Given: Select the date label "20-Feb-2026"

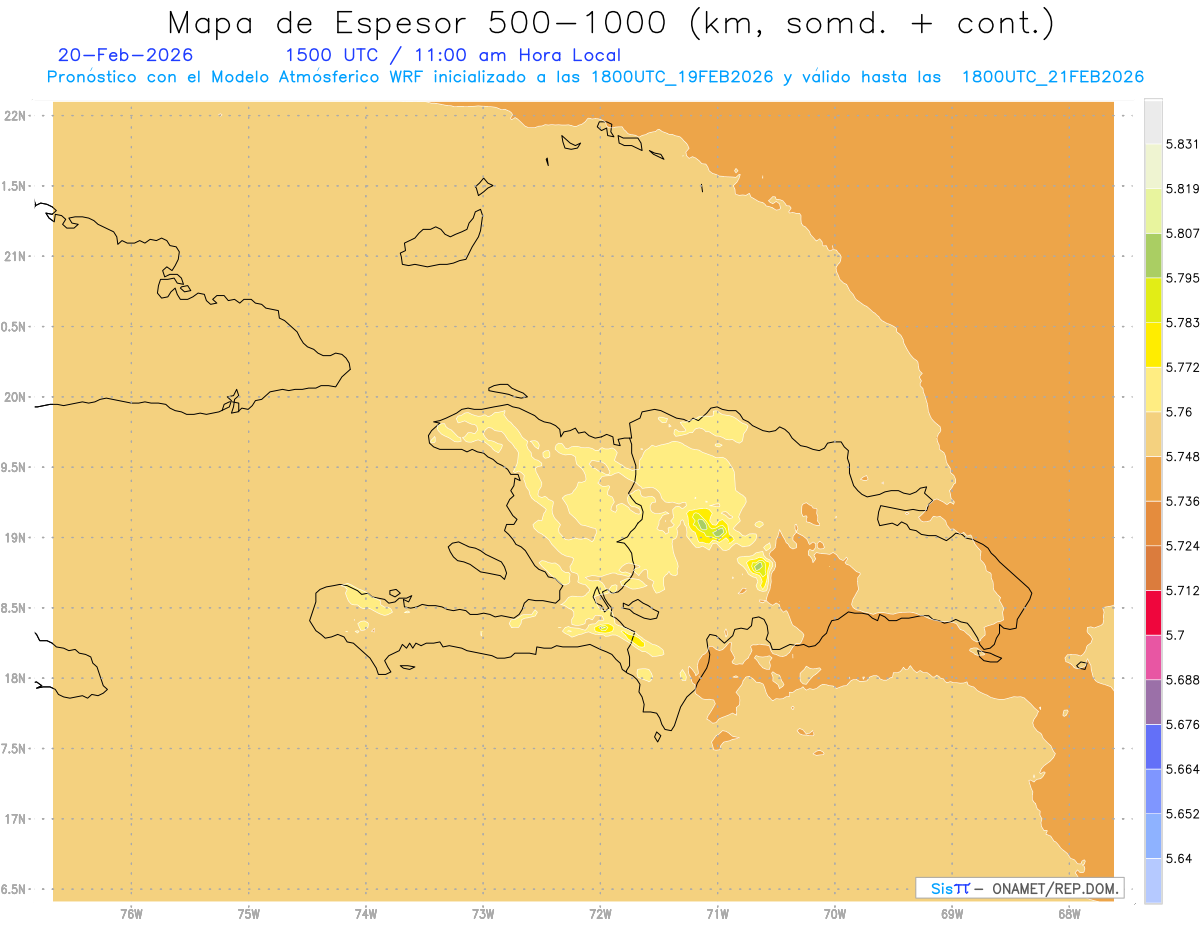Looking at the screenshot, I should click(126, 55).
